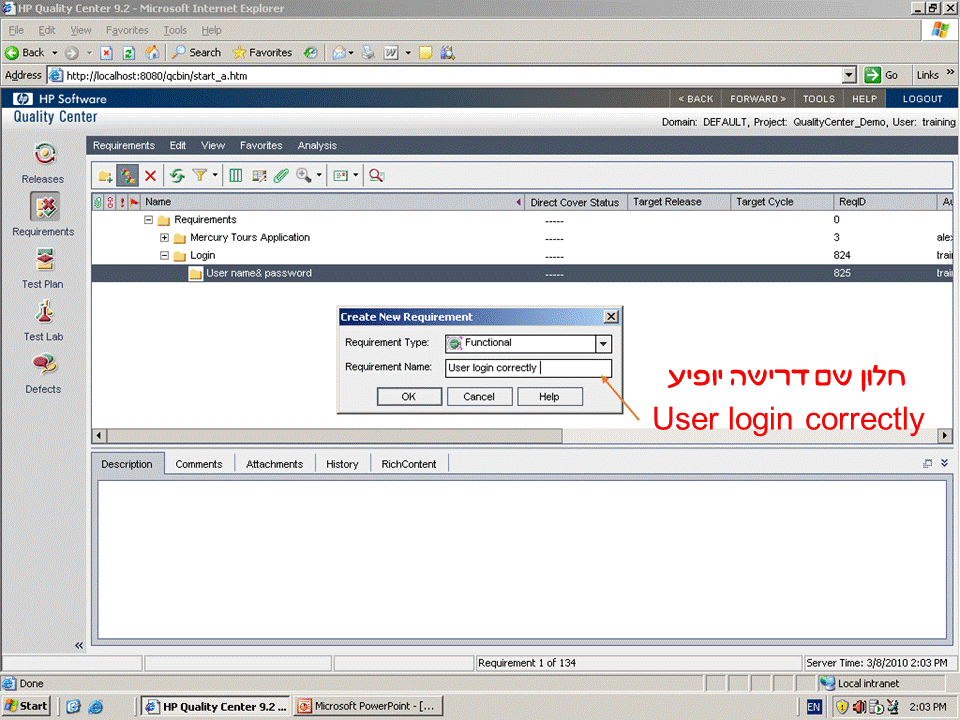Click the browser Address bar
960x720 pixels.
tap(453, 76)
